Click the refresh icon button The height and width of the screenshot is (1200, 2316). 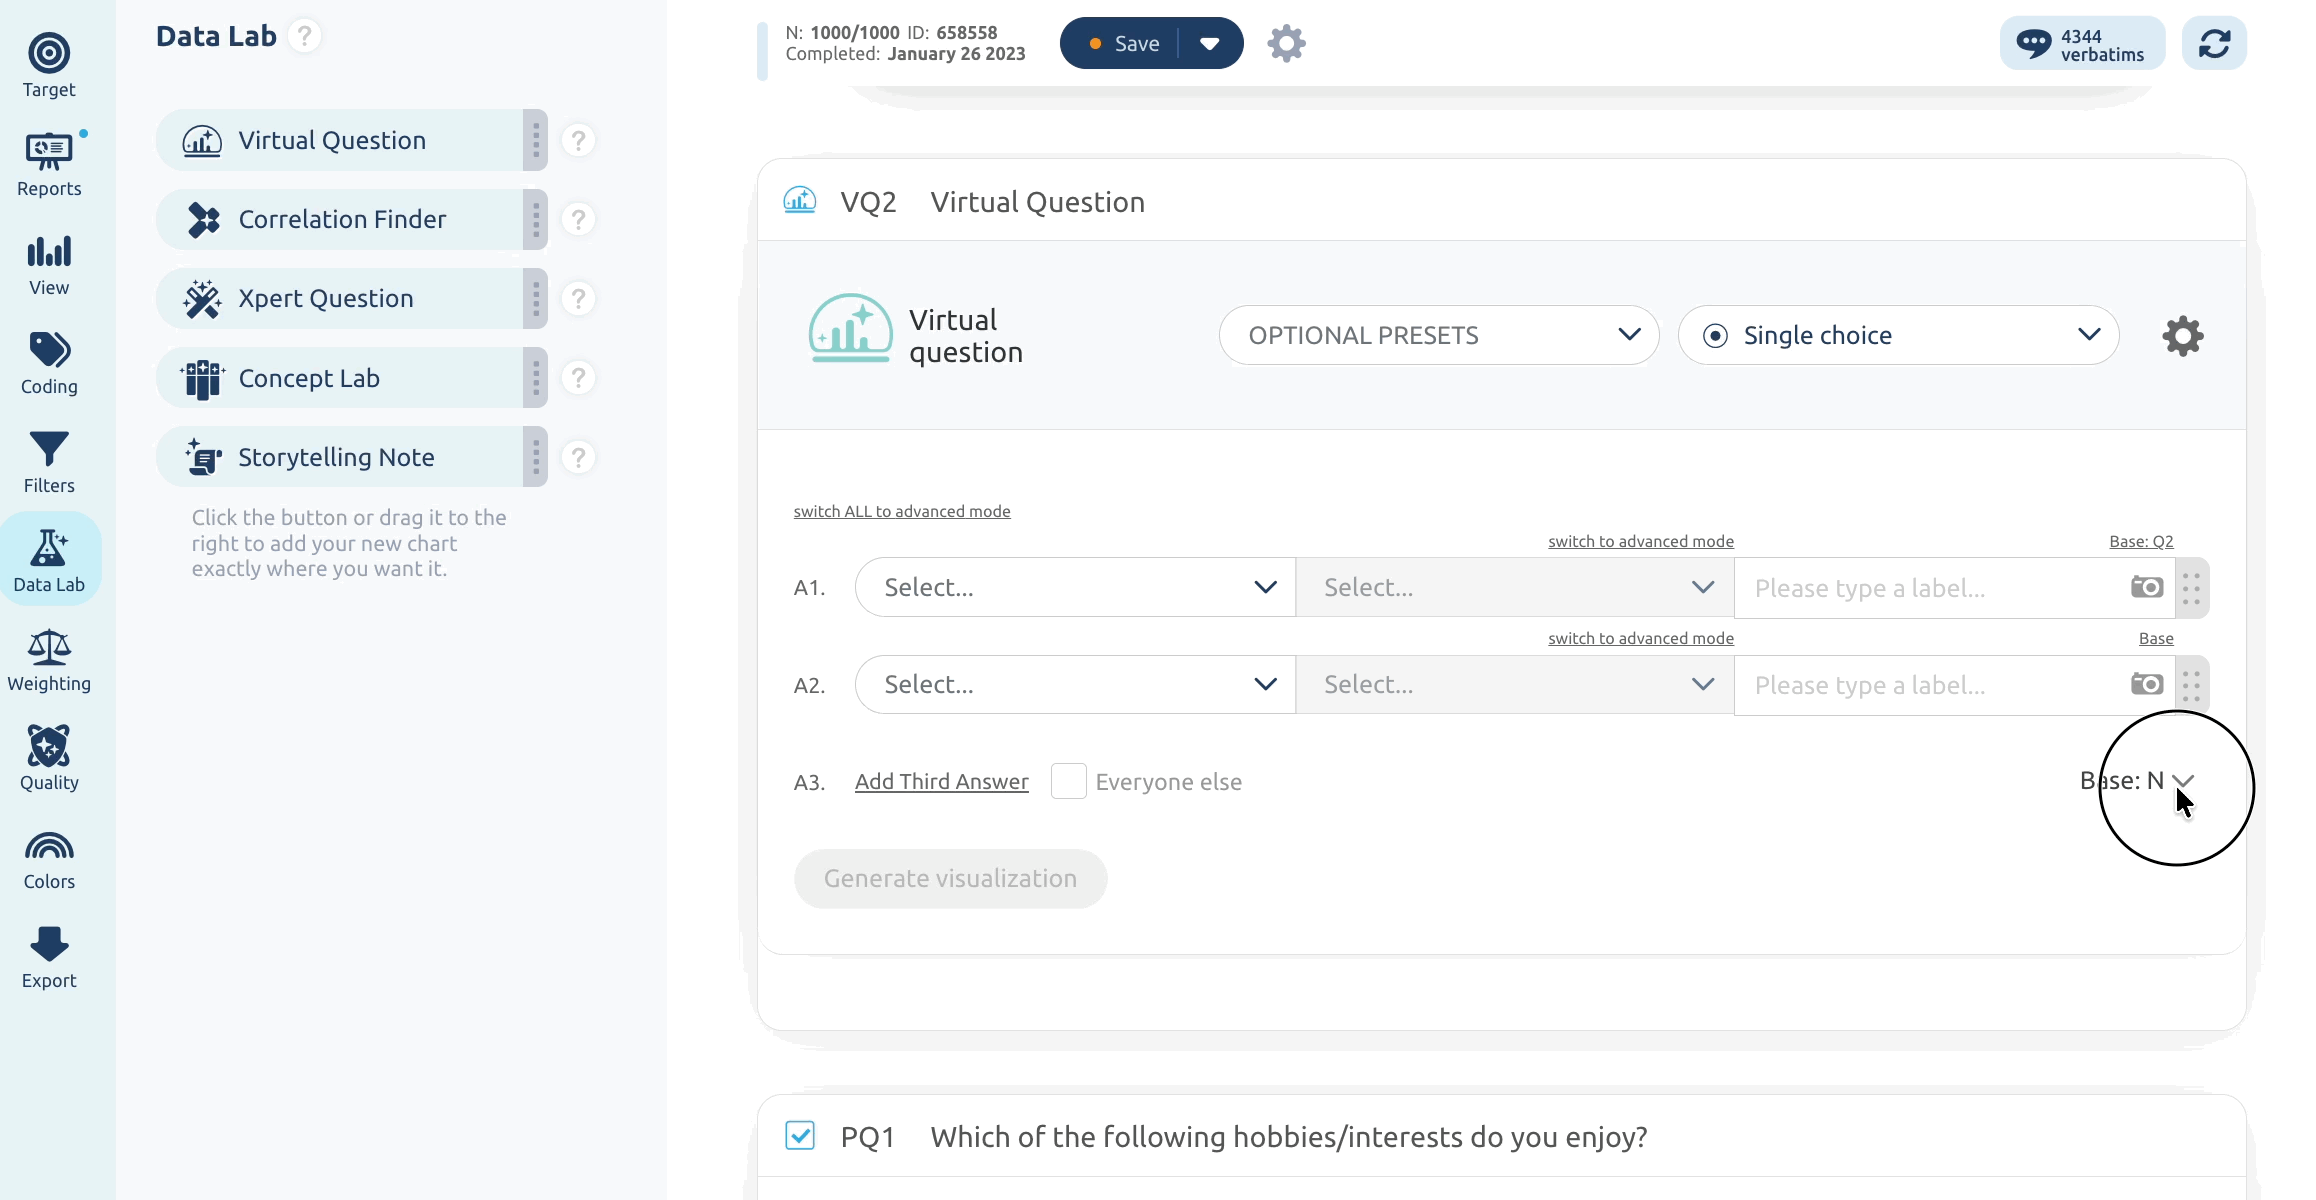(2214, 43)
